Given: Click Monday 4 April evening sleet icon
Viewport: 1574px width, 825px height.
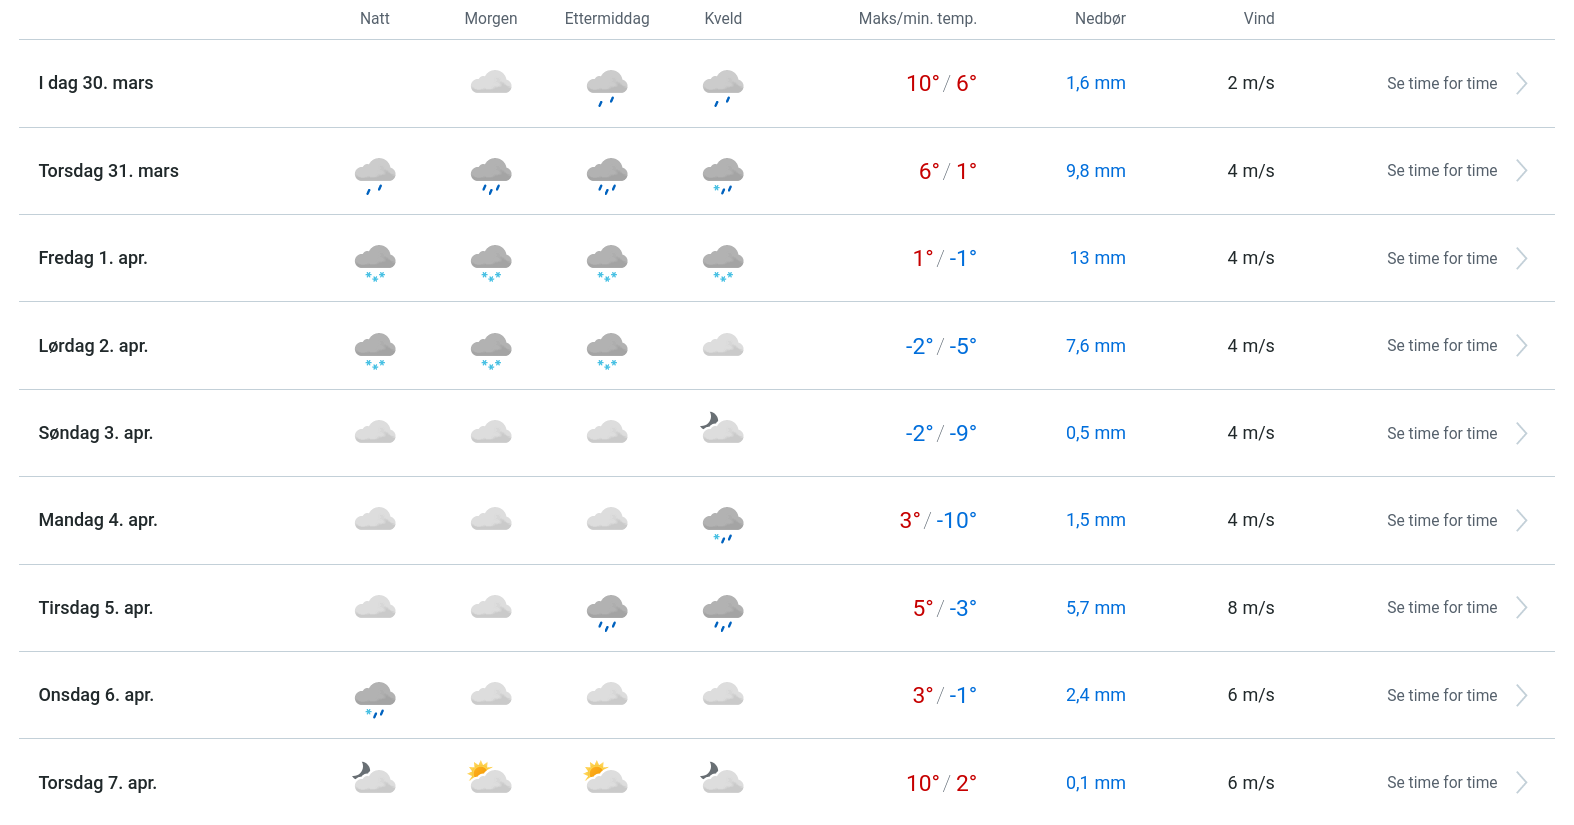Looking at the screenshot, I should tap(723, 524).
